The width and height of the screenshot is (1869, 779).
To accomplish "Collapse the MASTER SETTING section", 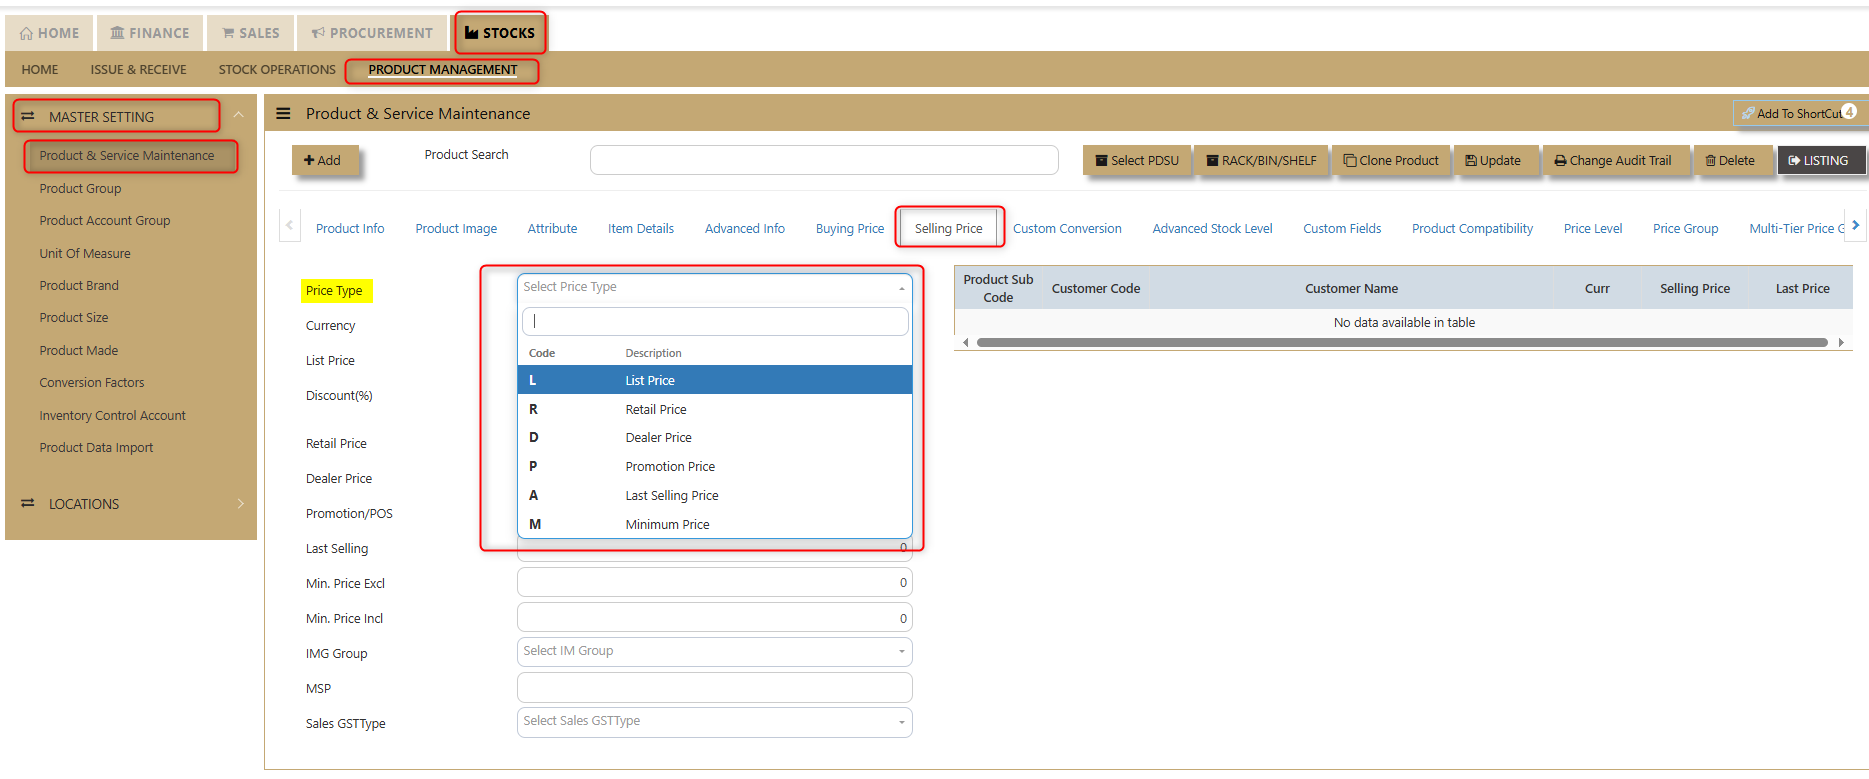I will (238, 116).
